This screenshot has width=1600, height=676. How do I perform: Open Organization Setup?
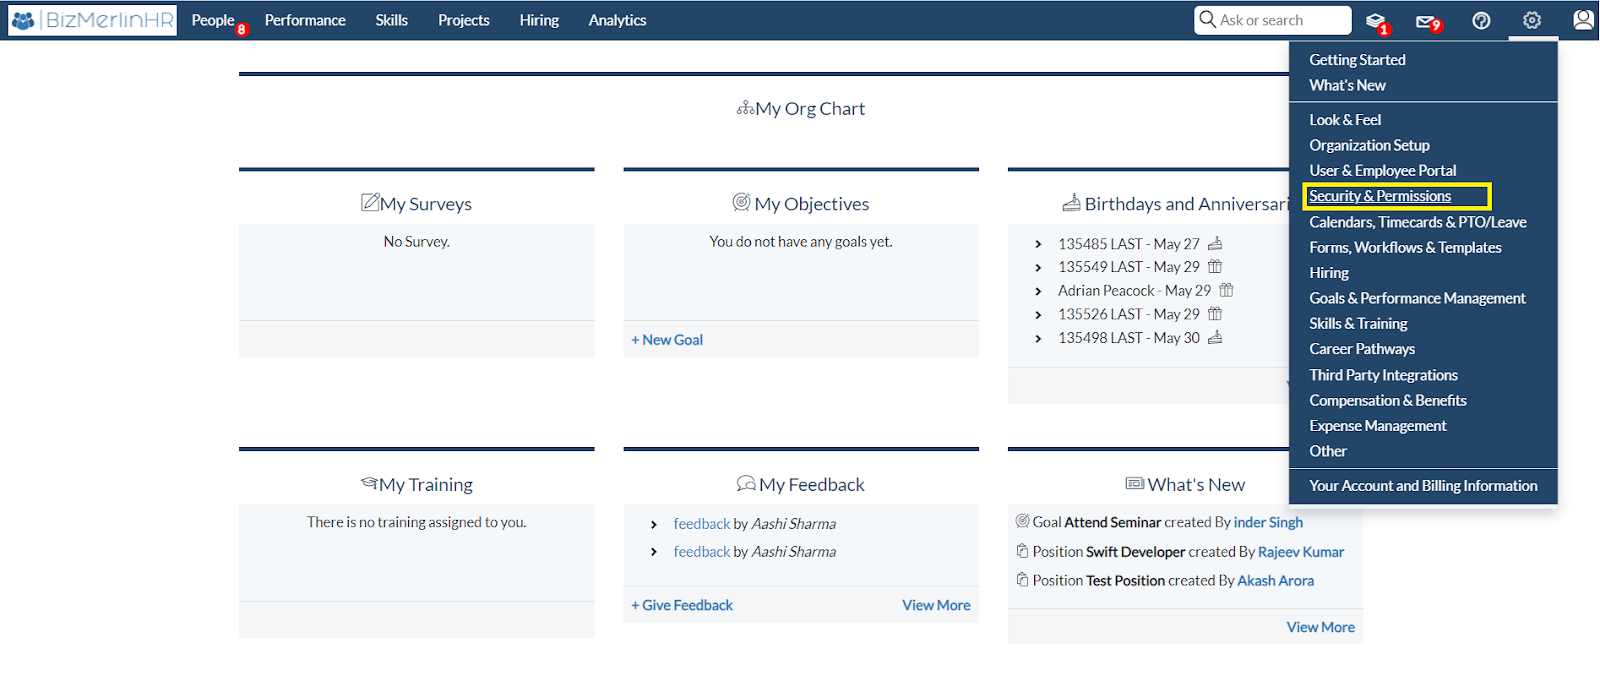(1370, 145)
